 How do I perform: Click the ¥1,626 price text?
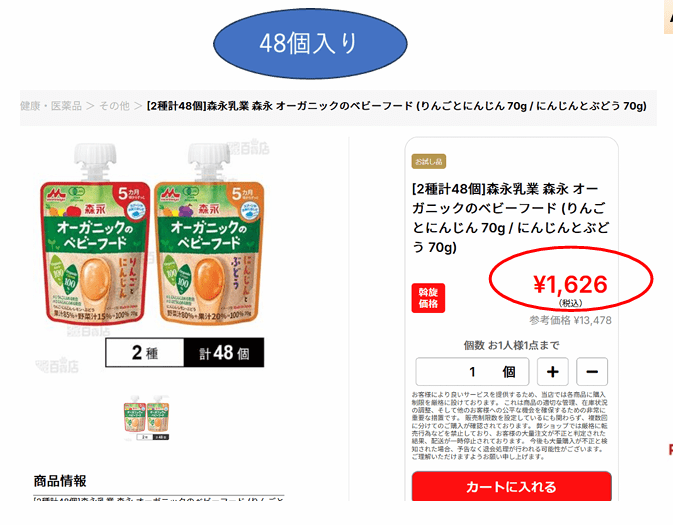(570, 284)
